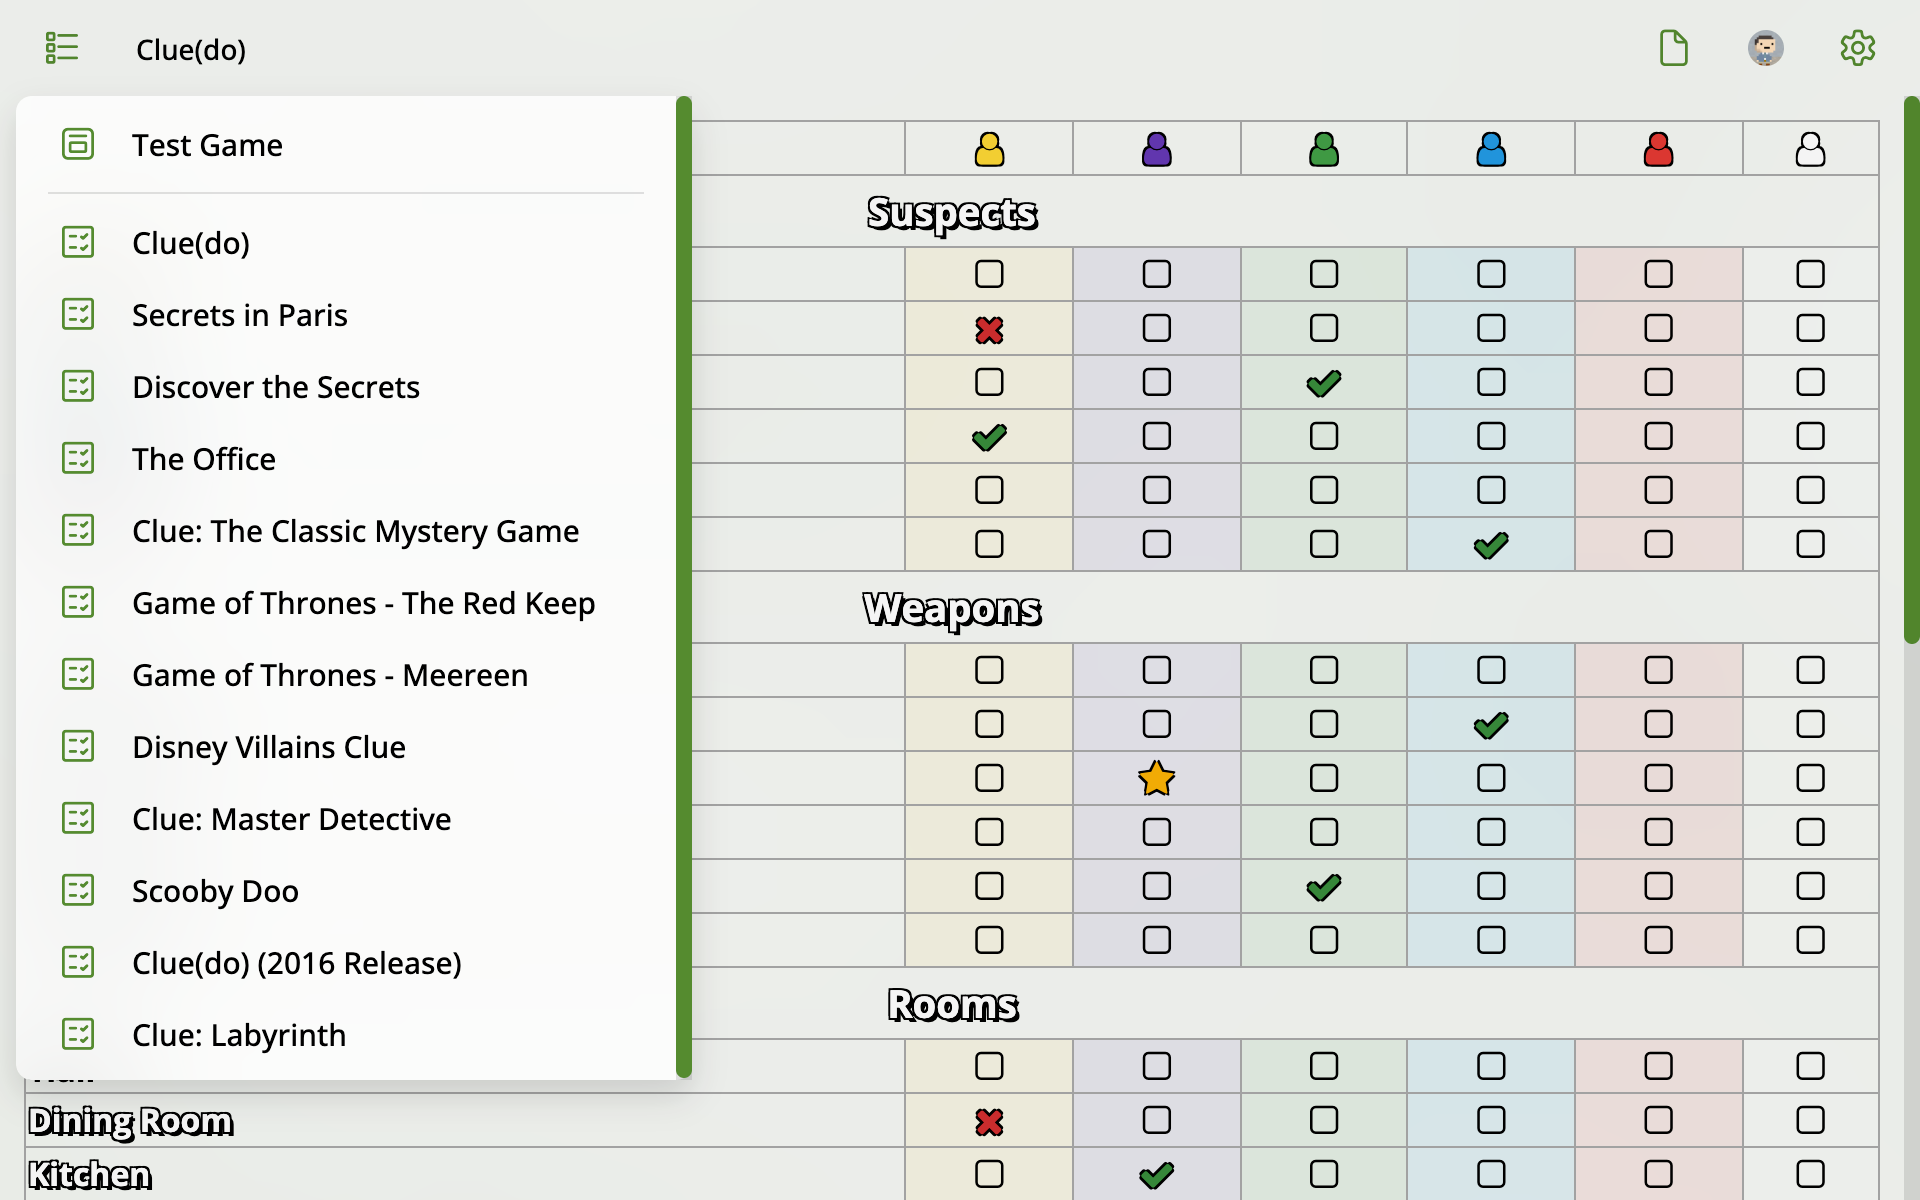Screen dimensions: 1920x1200
Task: Open Game of Thrones - Meereen
Action: click(346, 675)
